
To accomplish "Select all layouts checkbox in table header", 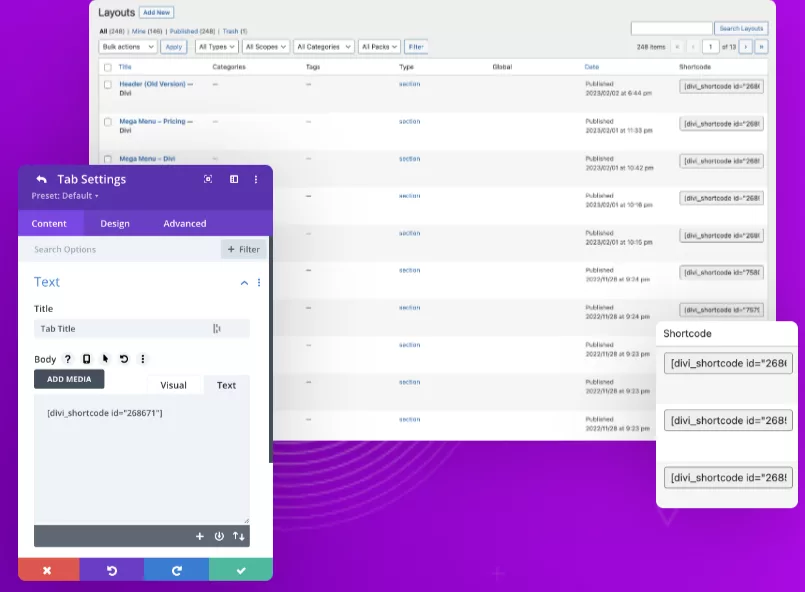I will pyautogui.click(x=107, y=67).
